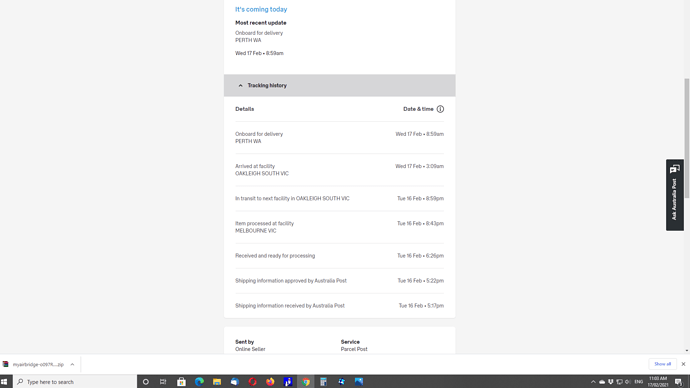Click 'Tue 16 Feb • 5:17pm' timestamp

[x=421, y=306]
